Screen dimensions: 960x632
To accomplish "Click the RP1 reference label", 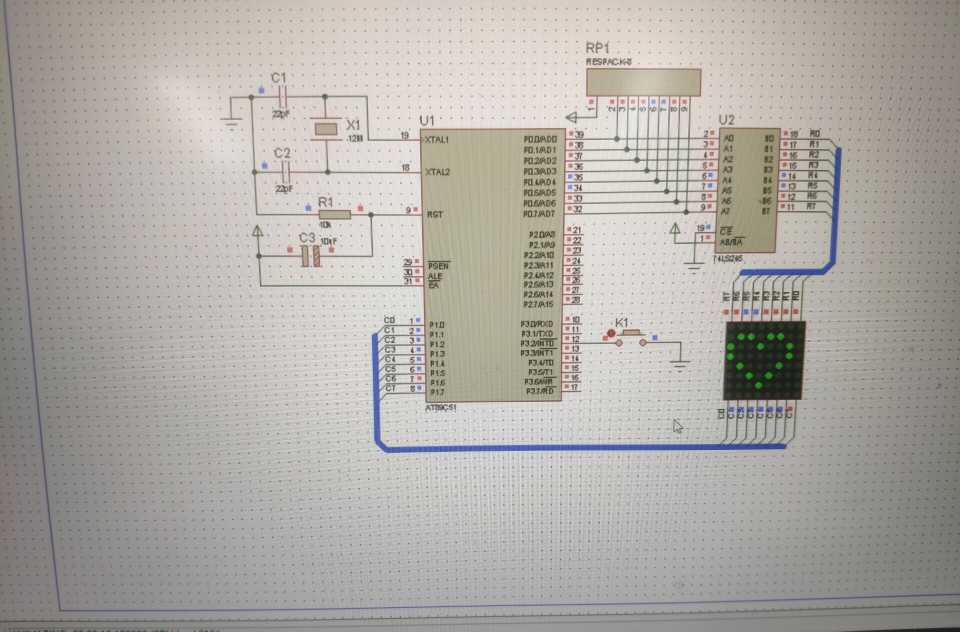I will (x=597, y=48).
